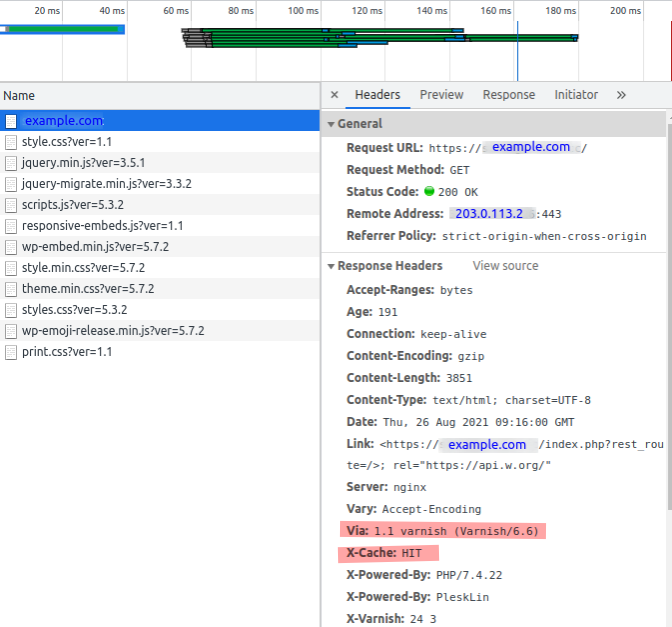This screenshot has width=672, height=627.
Task: Click the Request URL example.com value
Action: 531,147
